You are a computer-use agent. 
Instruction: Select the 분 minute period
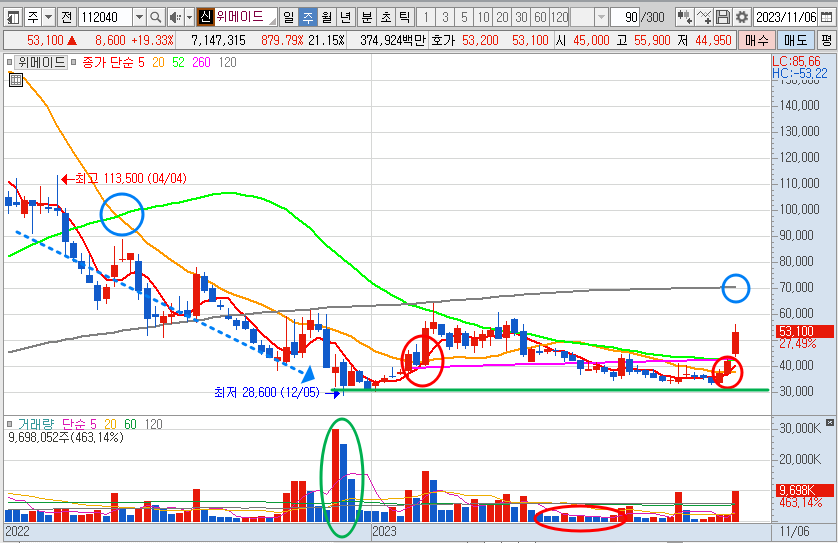pyautogui.click(x=367, y=18)
